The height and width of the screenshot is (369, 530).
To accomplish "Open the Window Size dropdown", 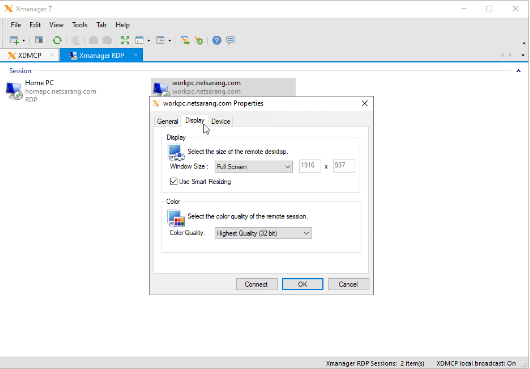I will [x=254, y=167].
